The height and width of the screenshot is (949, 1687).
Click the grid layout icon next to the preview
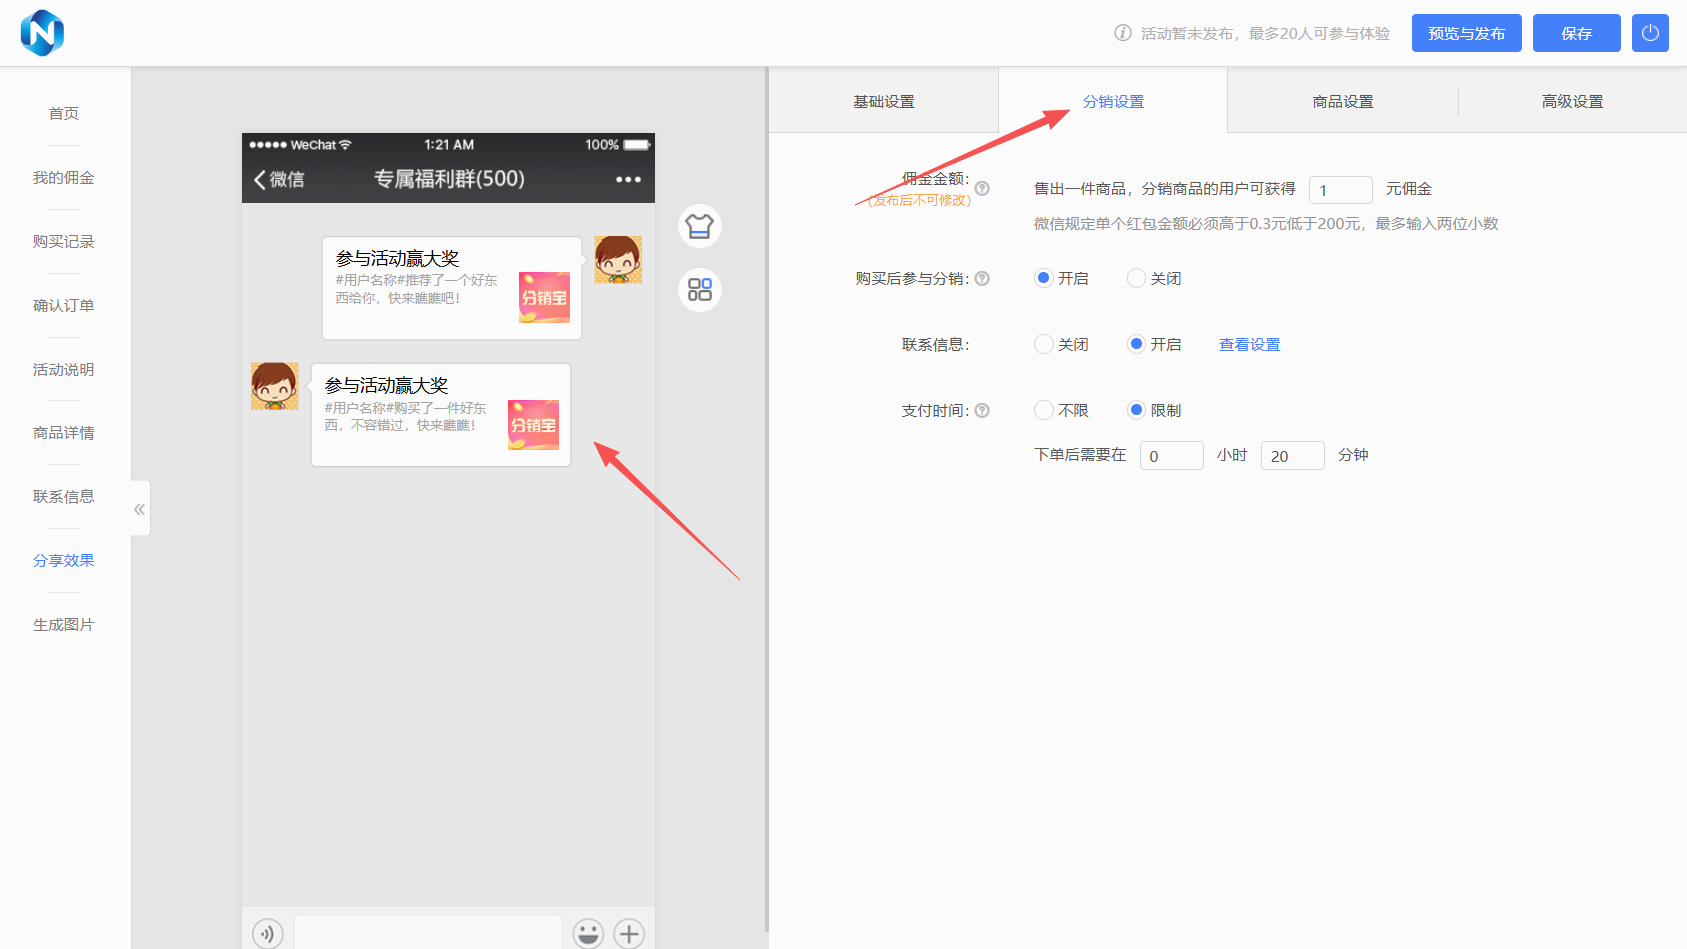click(x=699, y=290)
